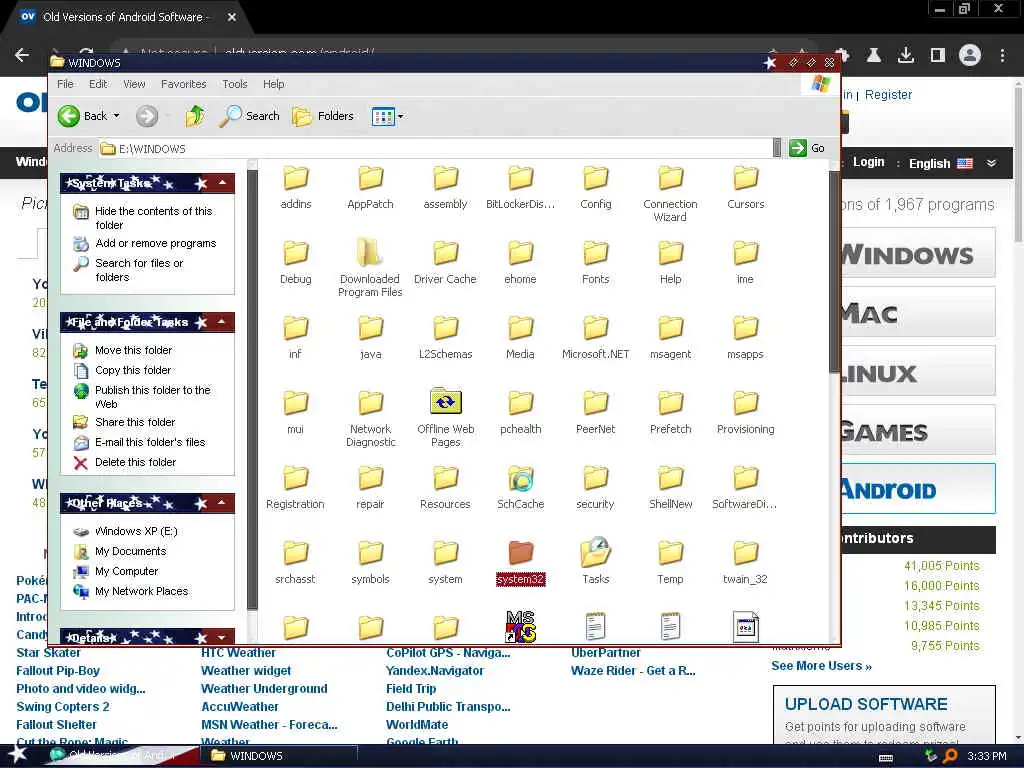Open My Documents in Other Places
This screenshot has width=1024, height=768.
coord(131,551)
